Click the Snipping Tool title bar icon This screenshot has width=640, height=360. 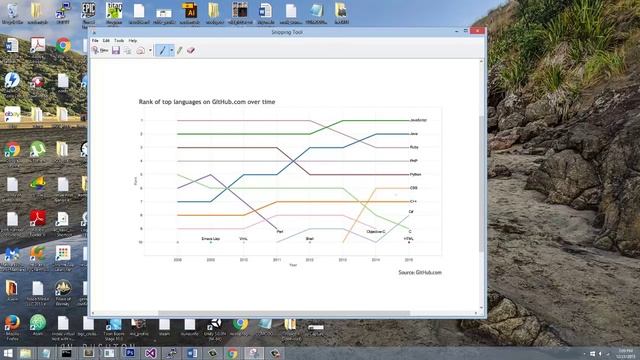point(94,32)
